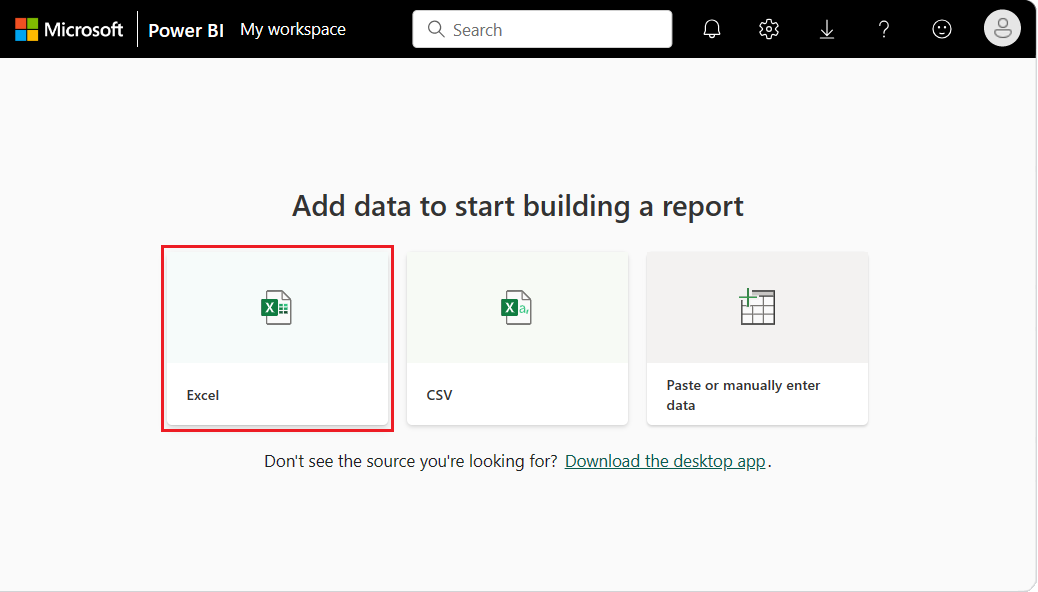This screenshot has width=1038, height=592.
Task: Open the account profile avatar
Action: [x=1002, y=28]
